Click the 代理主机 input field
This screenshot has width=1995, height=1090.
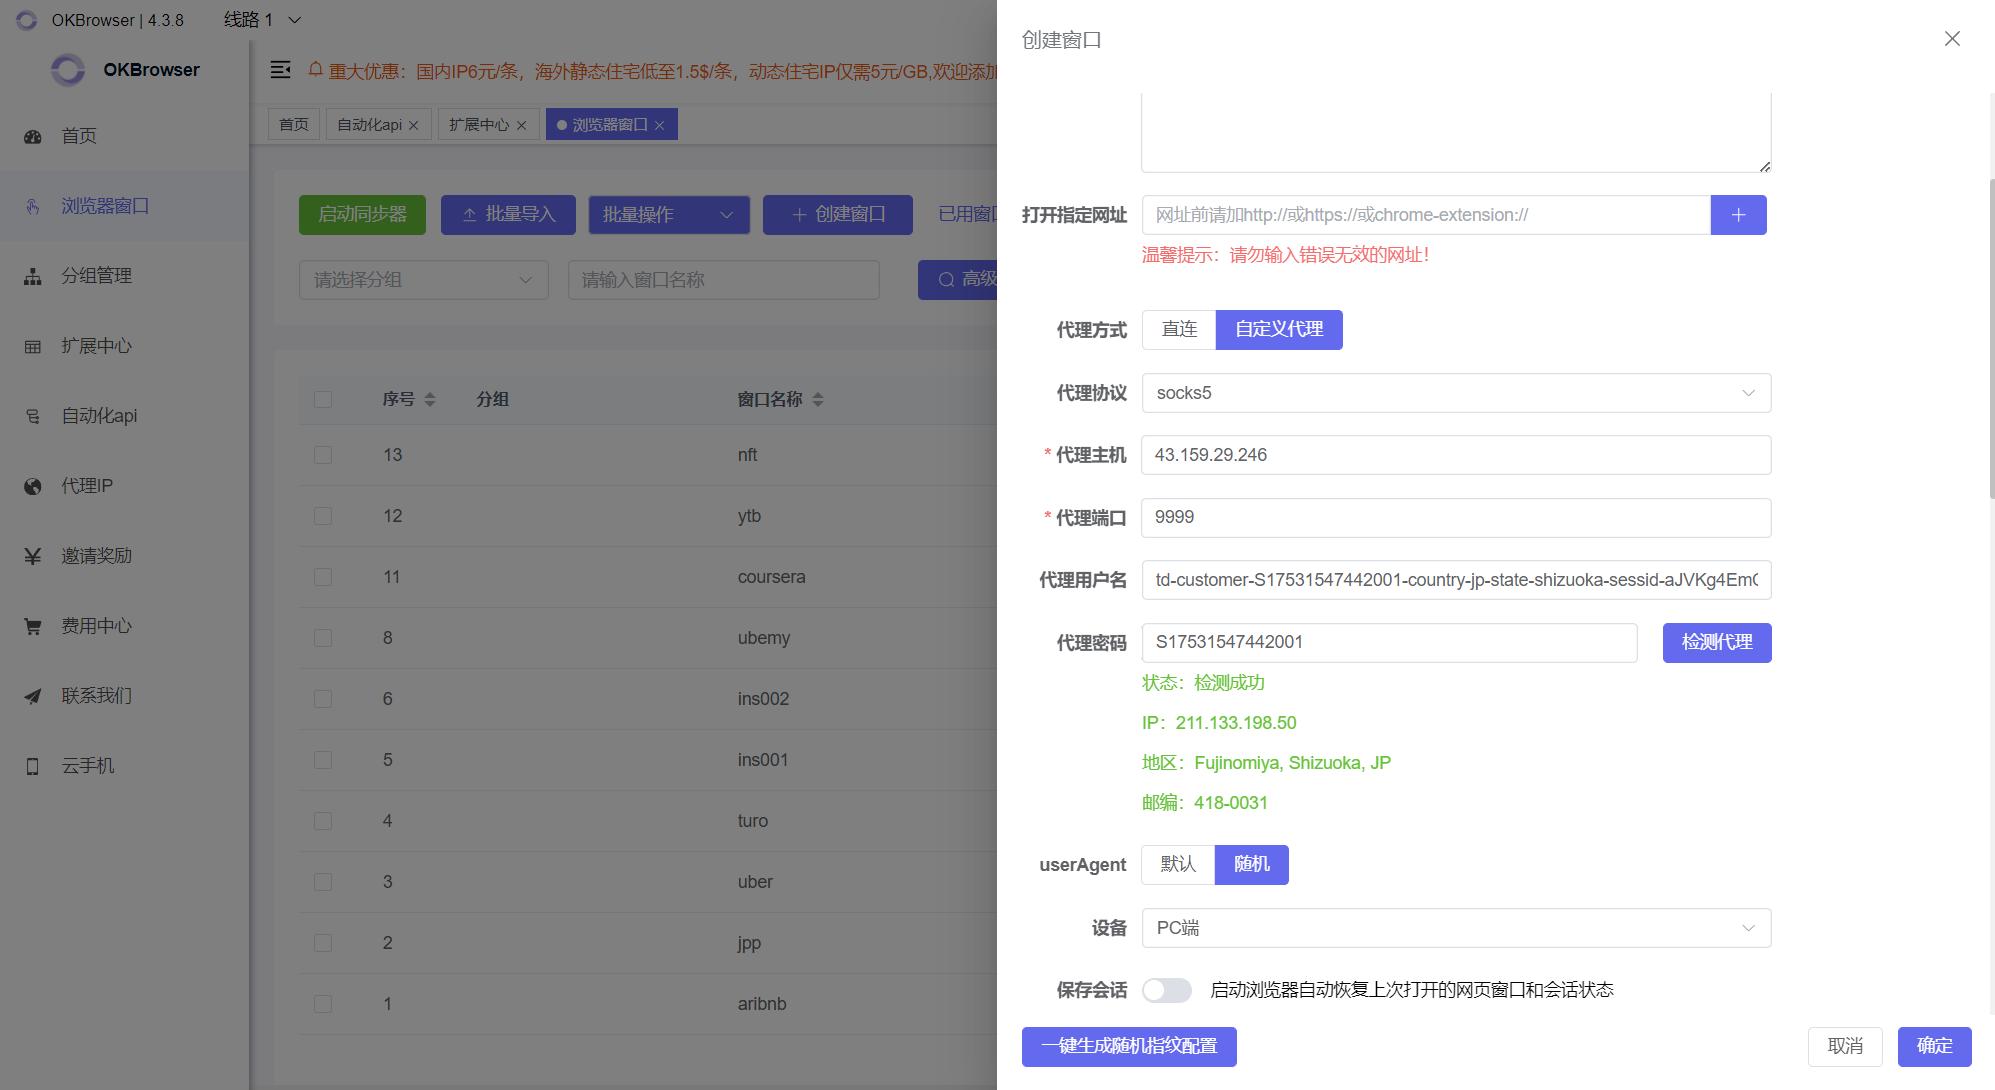point(1455,455)
